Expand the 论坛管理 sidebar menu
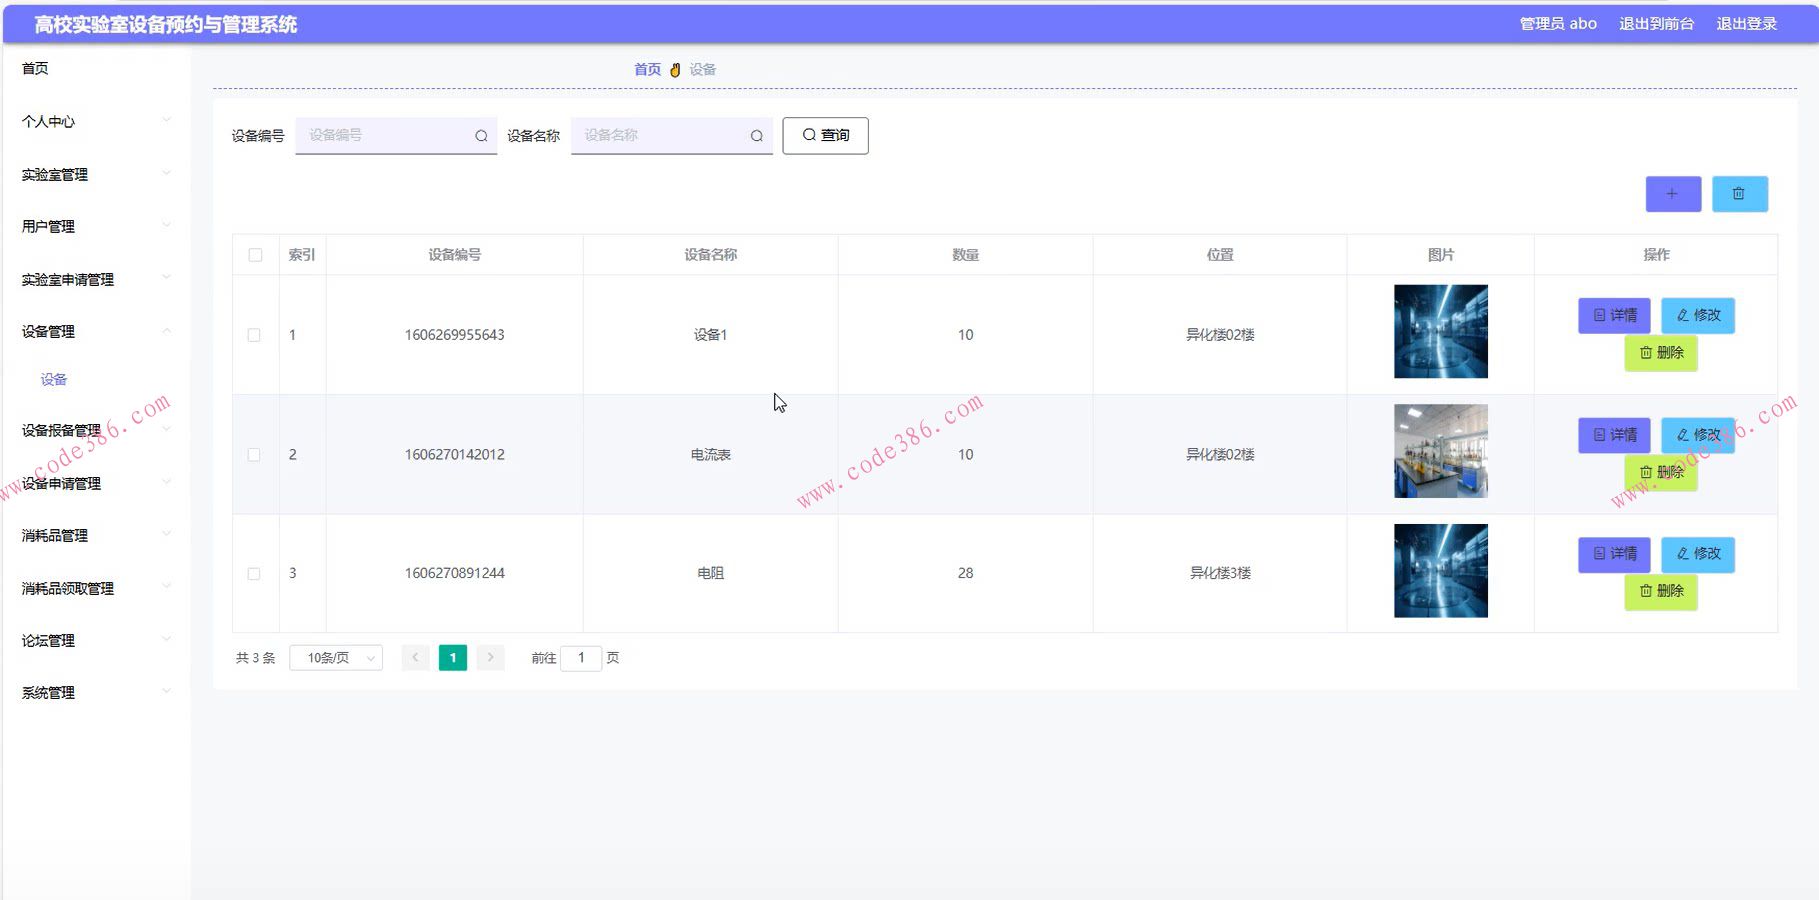This screenshot has height=900, width=1819. 96,640
